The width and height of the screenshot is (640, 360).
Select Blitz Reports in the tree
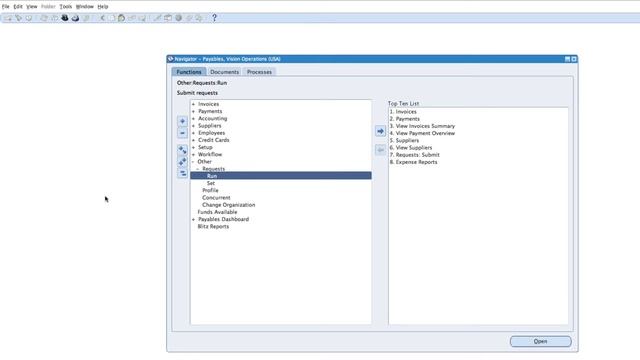[x=213, y=227]
